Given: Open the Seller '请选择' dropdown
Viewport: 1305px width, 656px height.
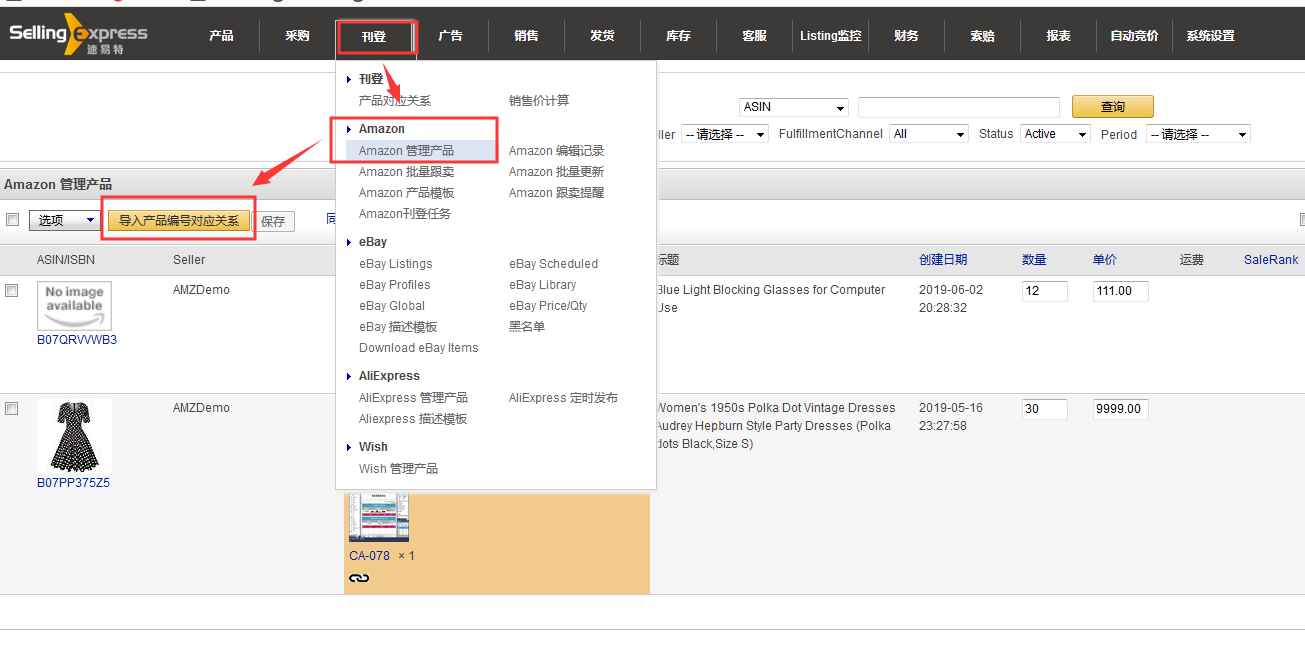Looking at the screenshot, I should [724, 134].
